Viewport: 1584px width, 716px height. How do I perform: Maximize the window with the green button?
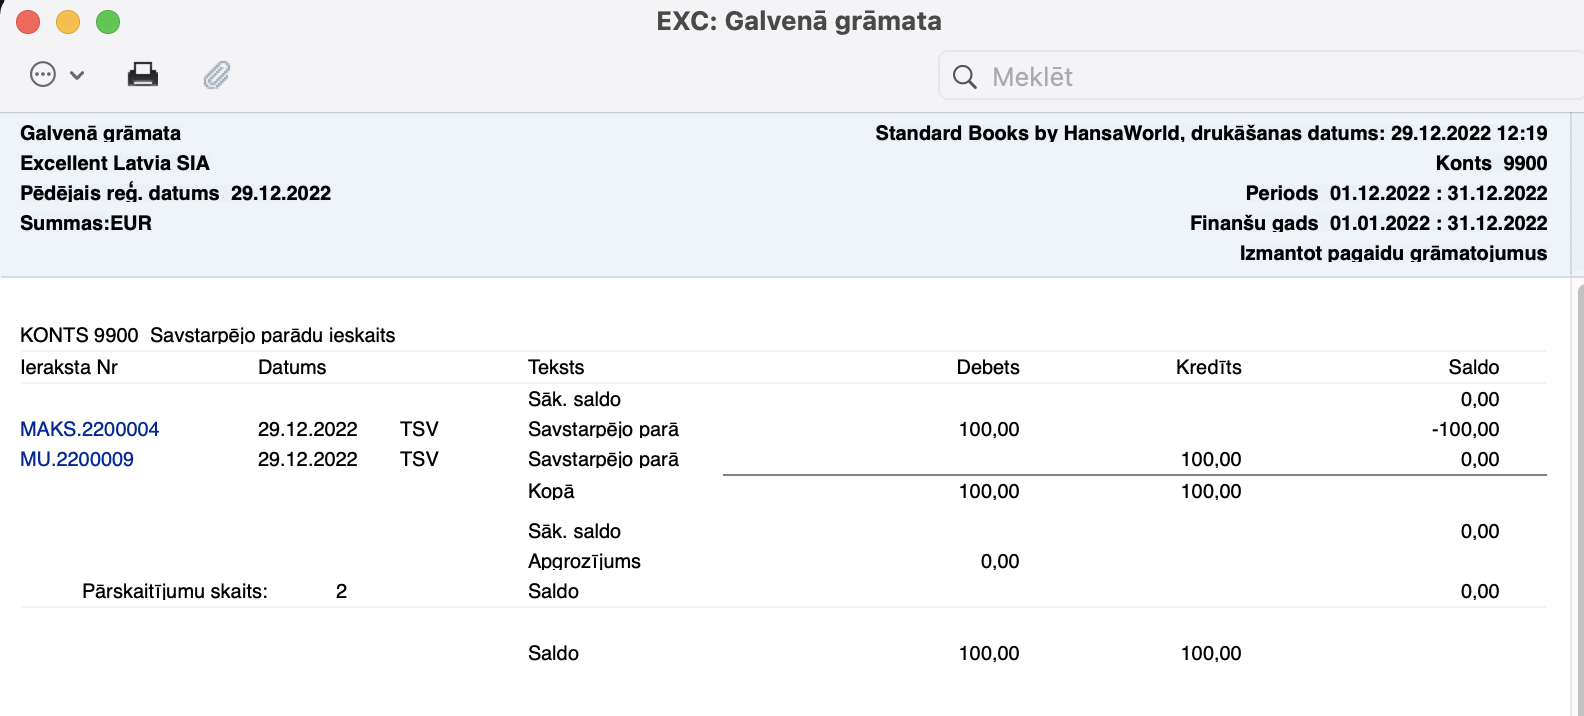(x=108, y=21)
